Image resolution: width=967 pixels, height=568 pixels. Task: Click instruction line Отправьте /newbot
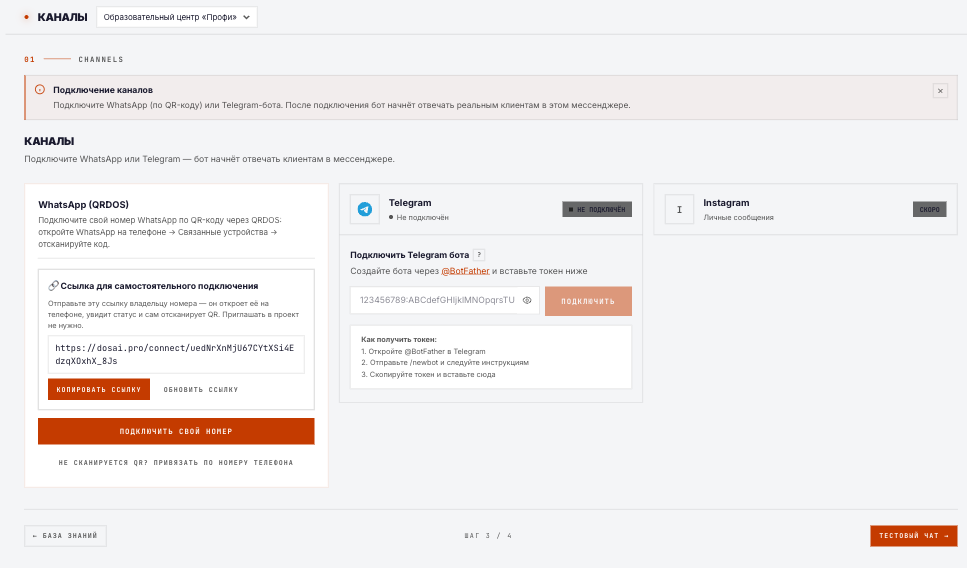point(445,363)
